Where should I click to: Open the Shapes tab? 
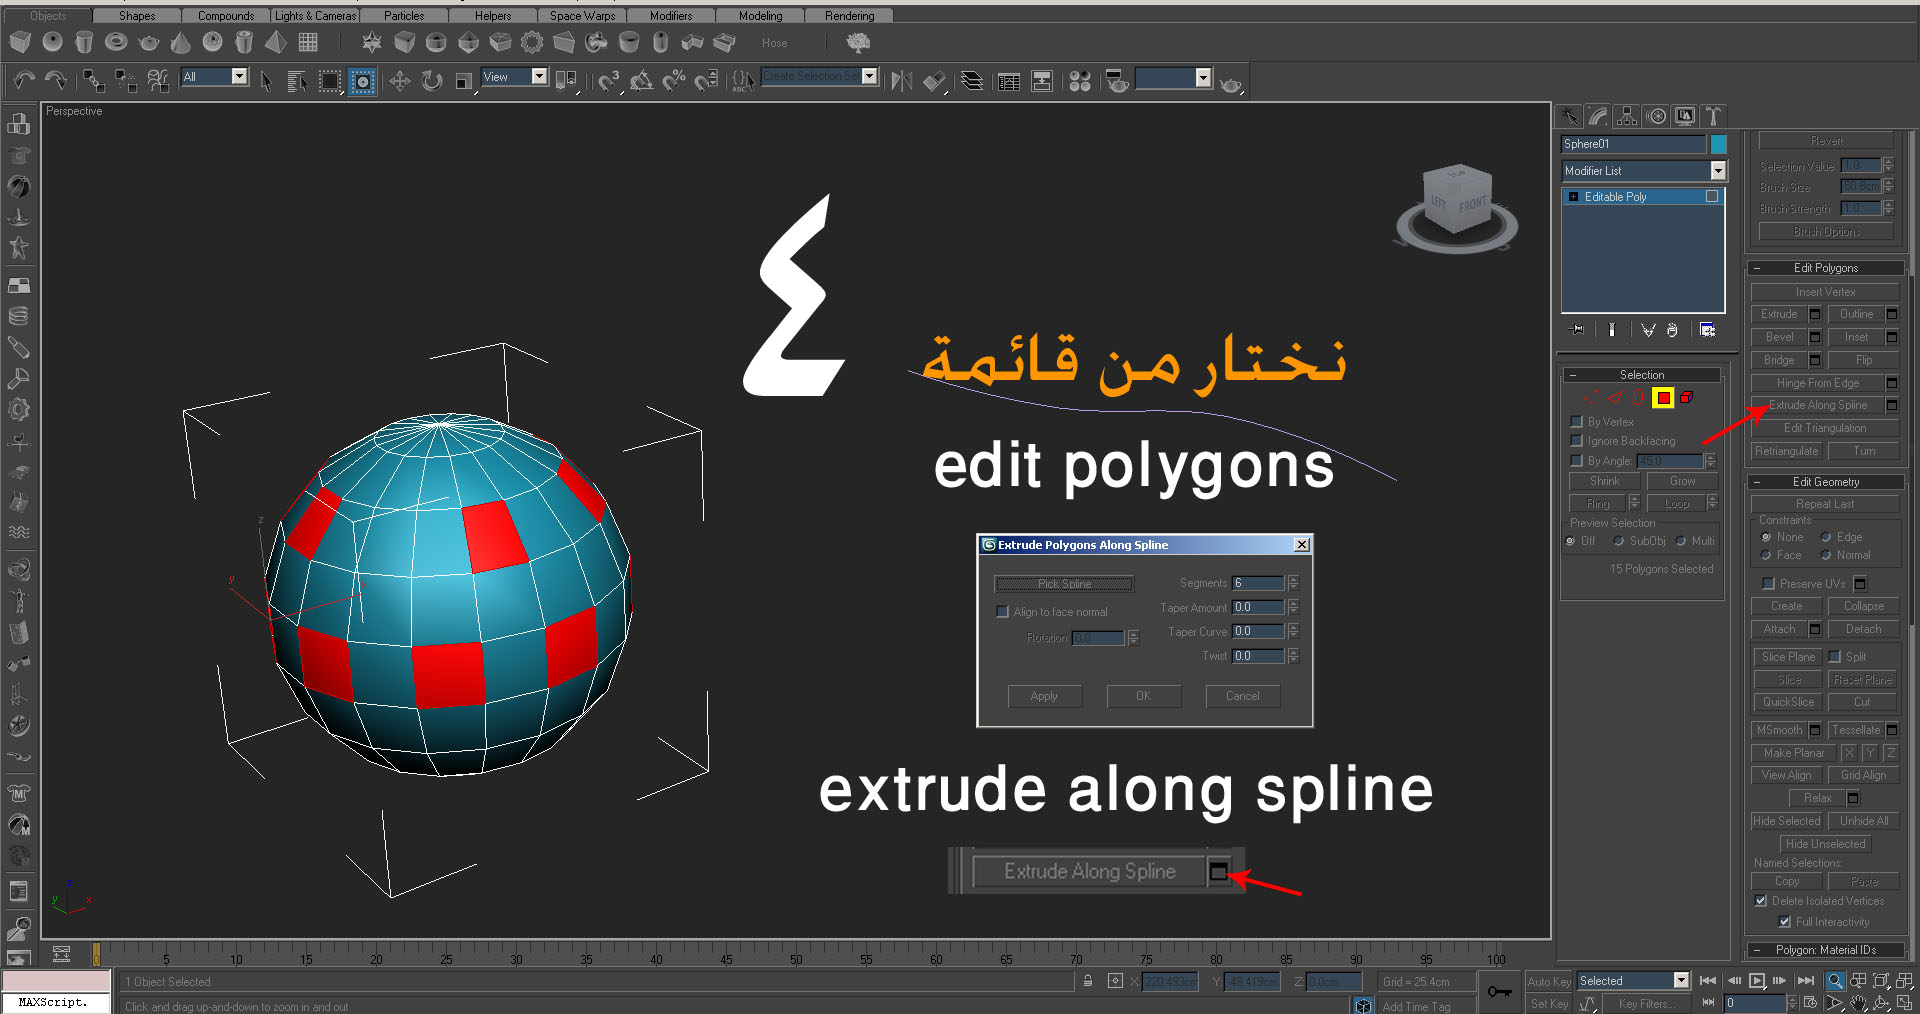[137, 16]
